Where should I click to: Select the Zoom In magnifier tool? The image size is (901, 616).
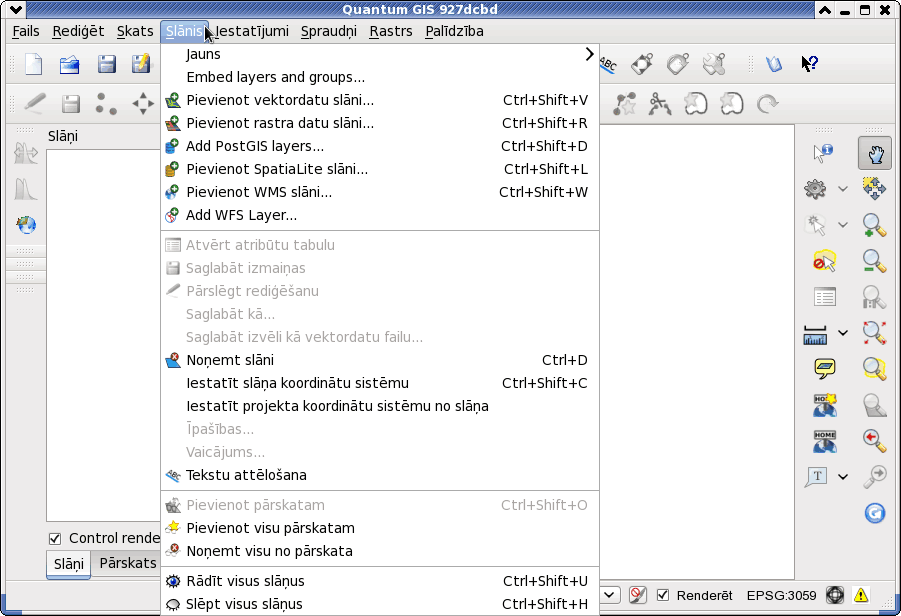874,225
